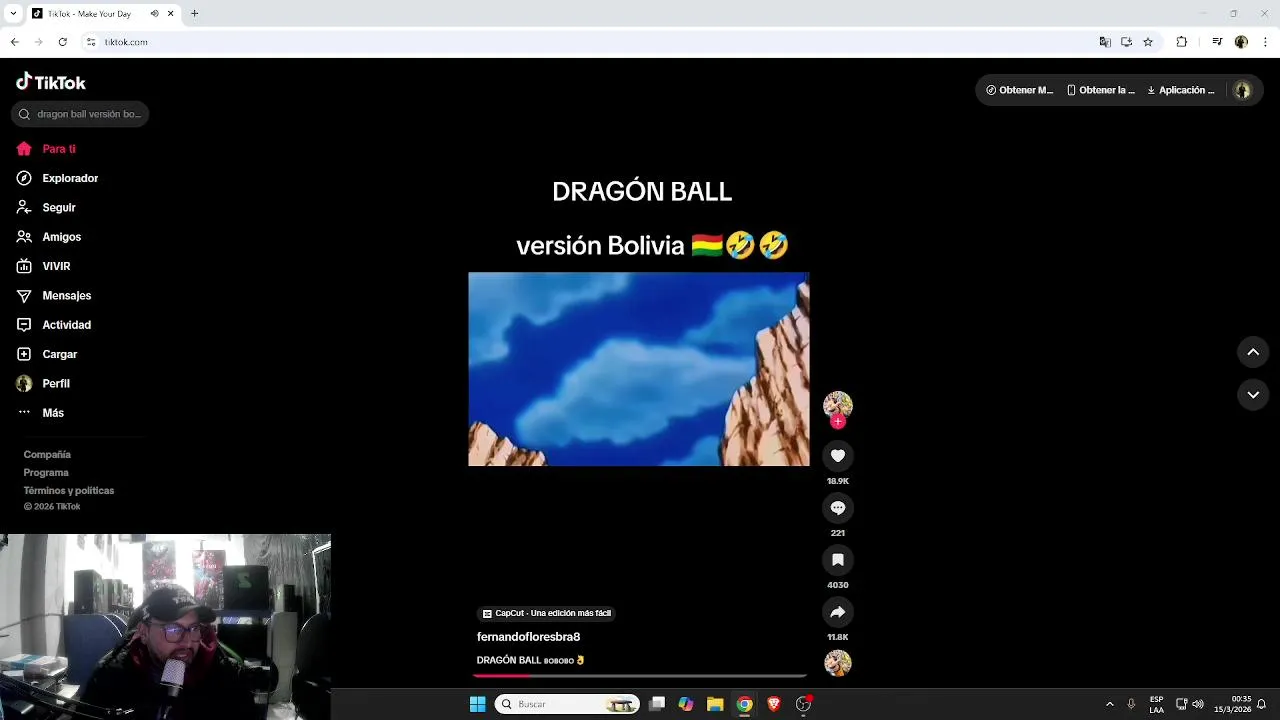Focus the TikTok search field
This screenshot has width=1280, height=720.
coord(80,114)
